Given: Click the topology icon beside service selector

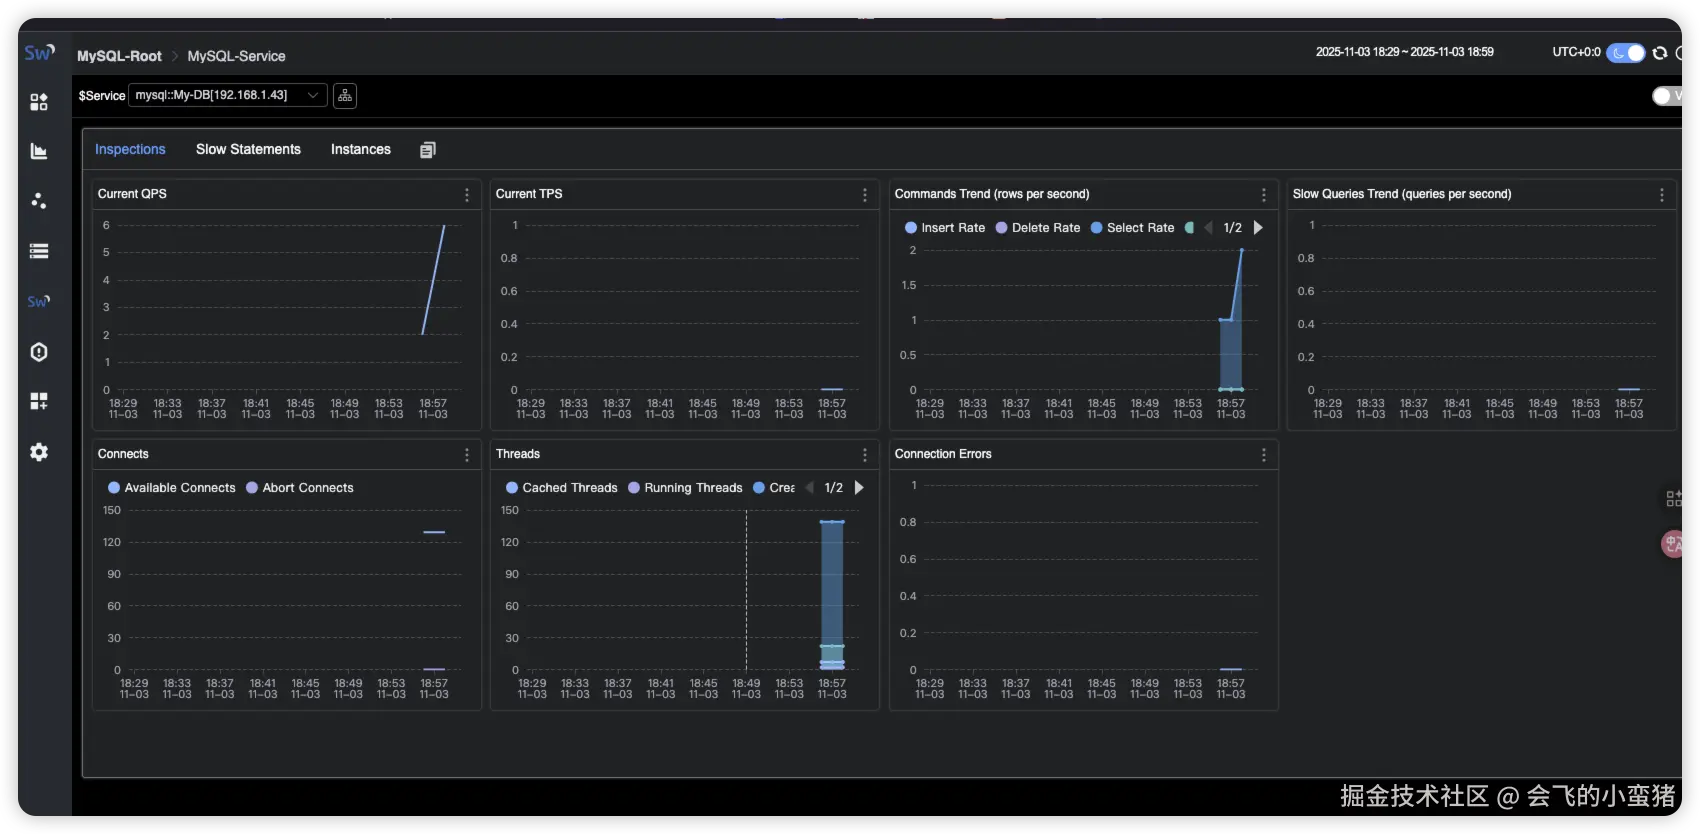Looking at the screenshot, I should tap(345, 95).
